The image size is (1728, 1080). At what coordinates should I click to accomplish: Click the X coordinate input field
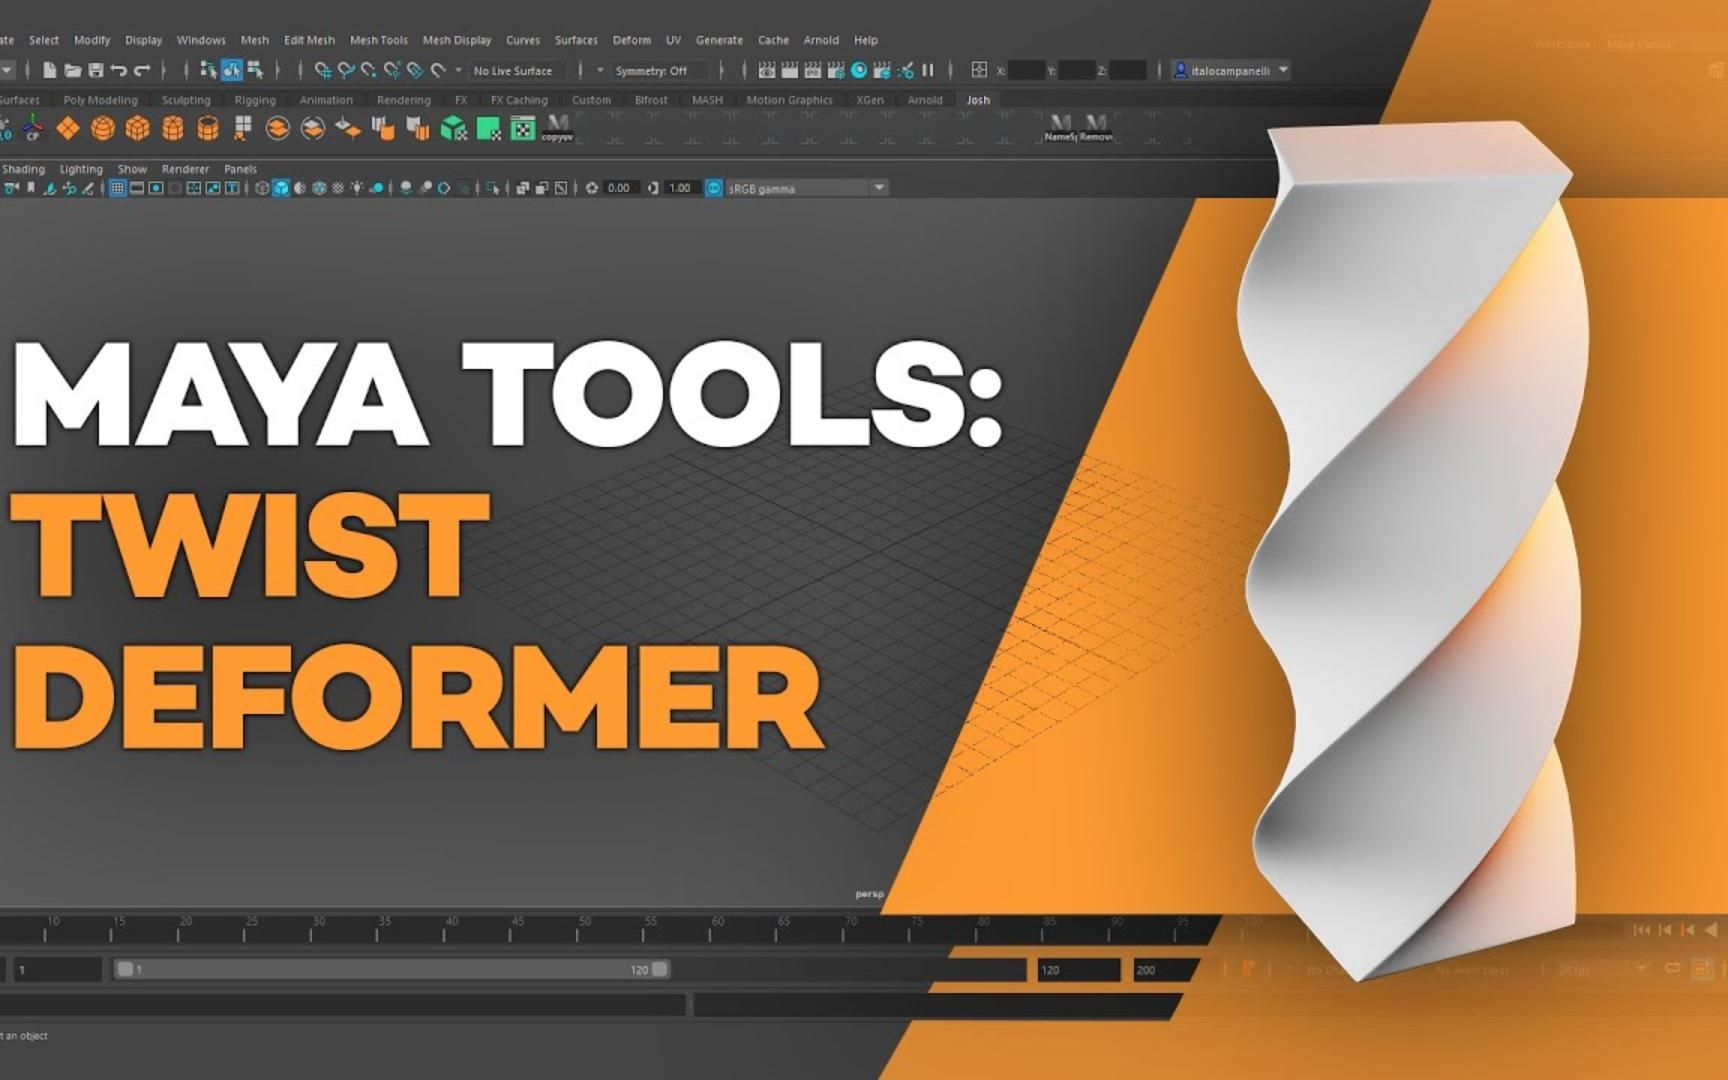(1026, 70)
